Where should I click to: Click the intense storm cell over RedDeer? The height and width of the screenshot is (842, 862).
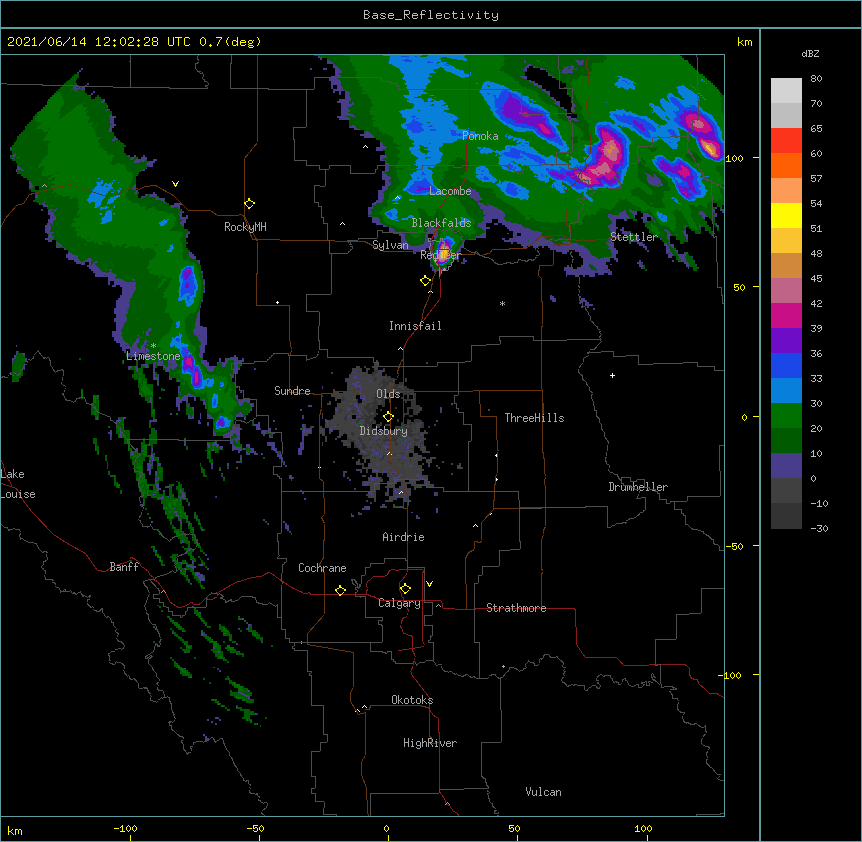[443, 251]
